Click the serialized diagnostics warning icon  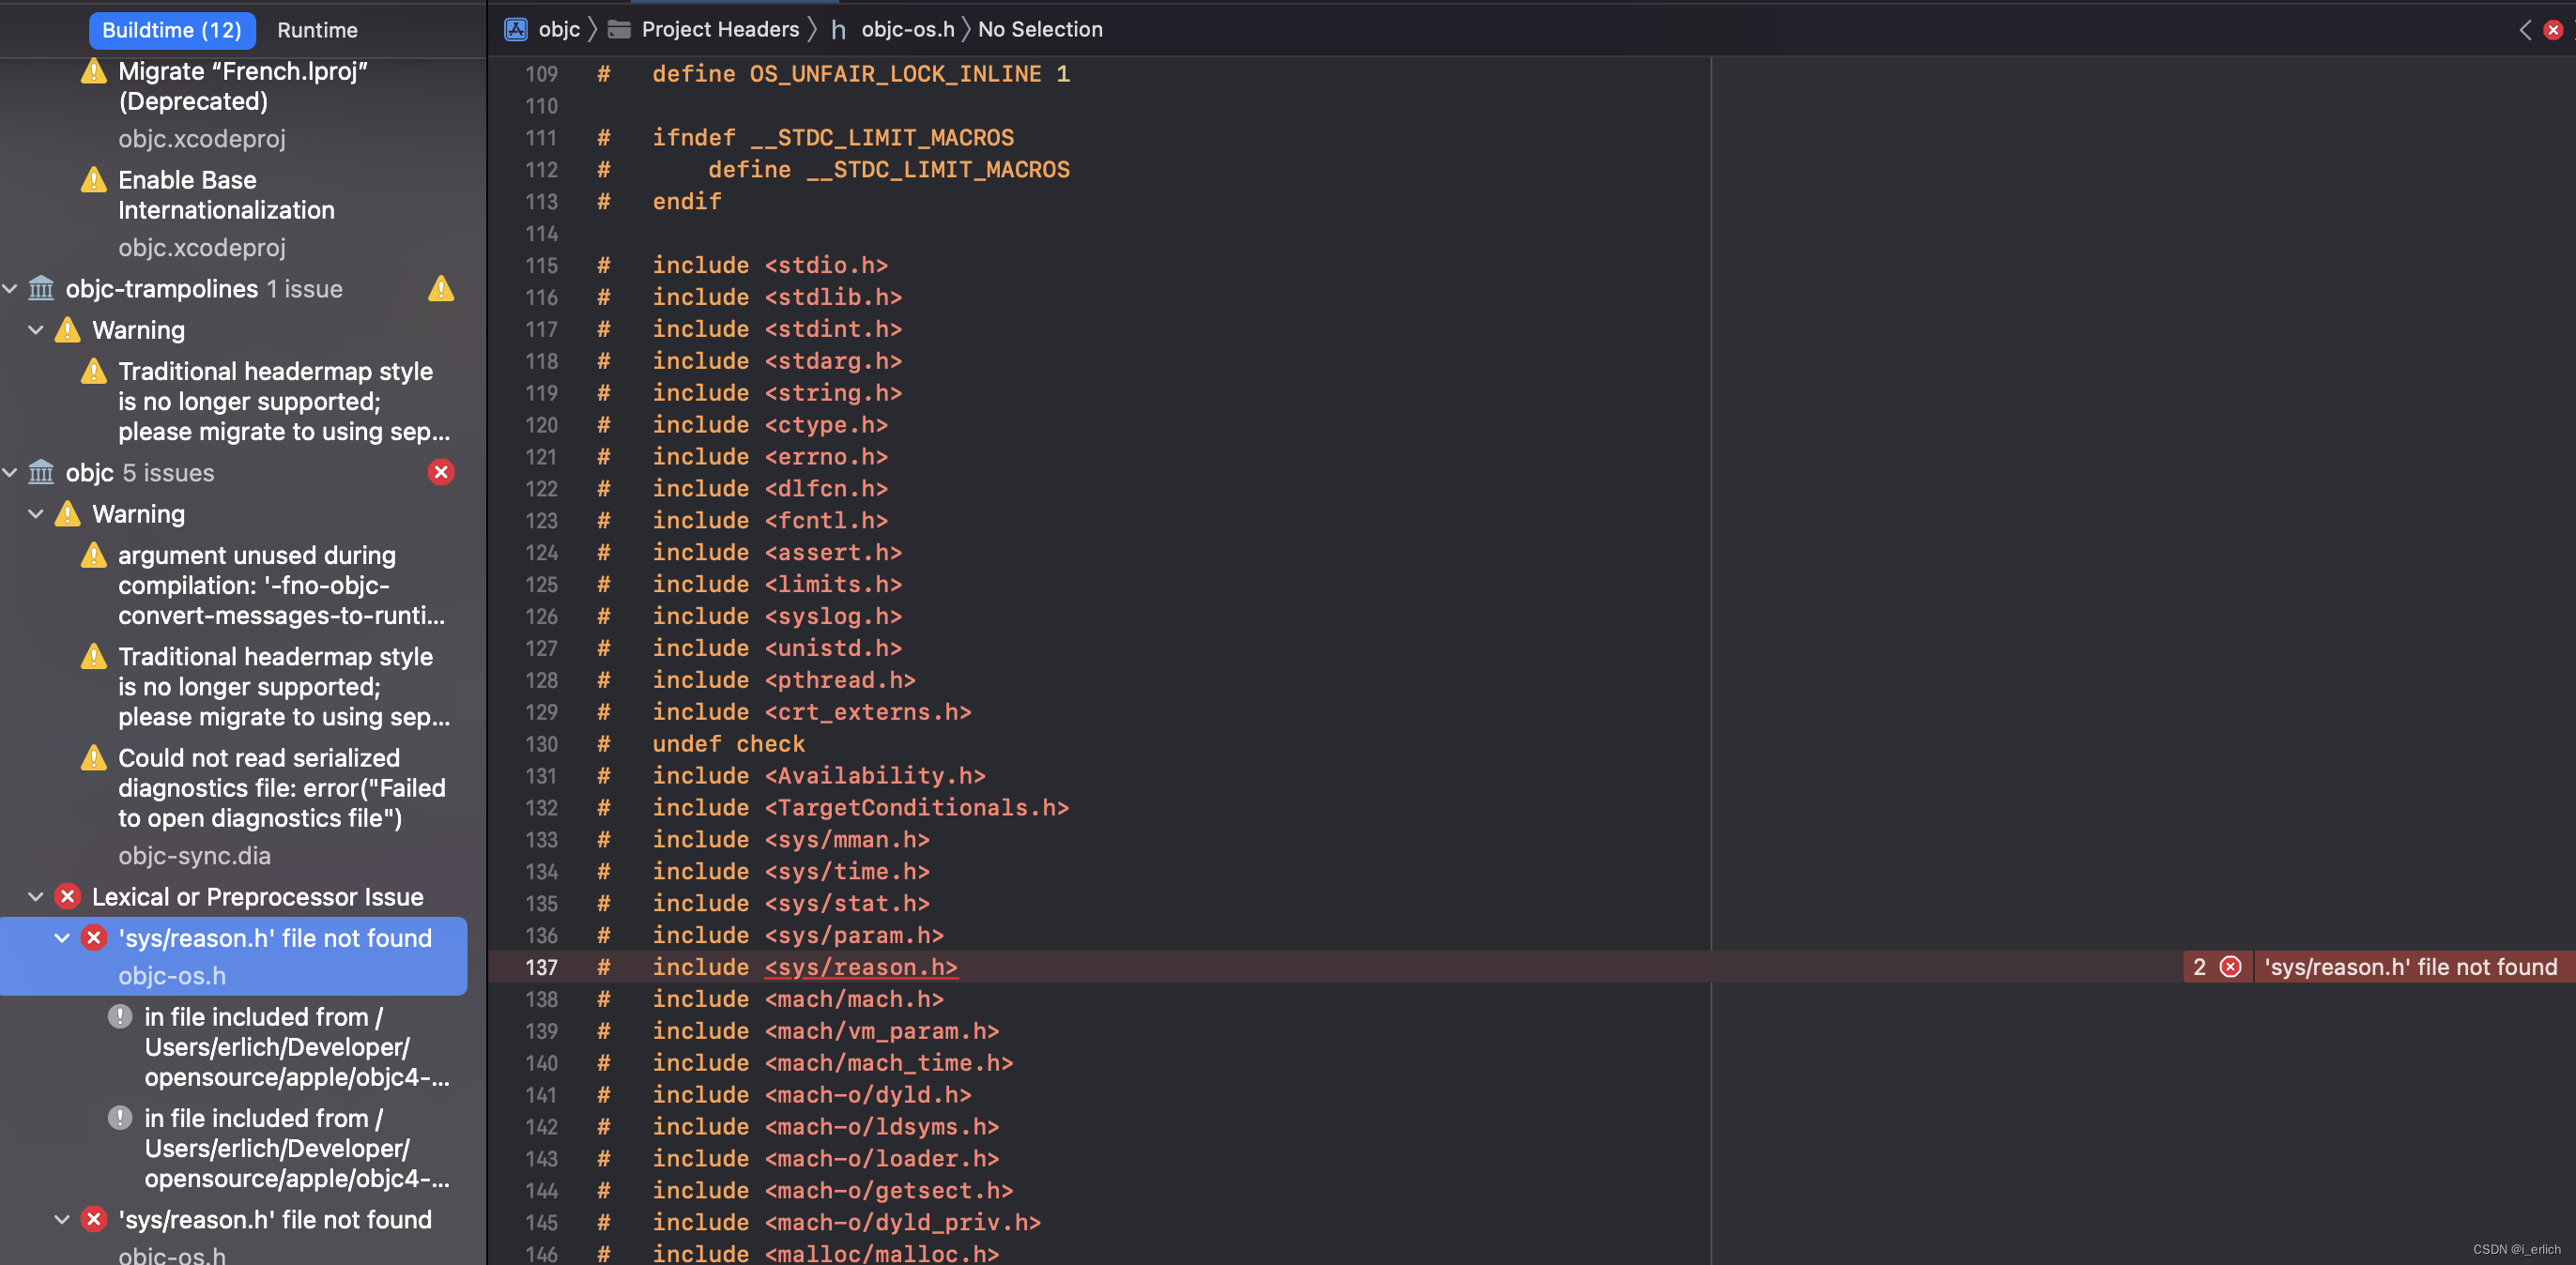click(93, 758)
